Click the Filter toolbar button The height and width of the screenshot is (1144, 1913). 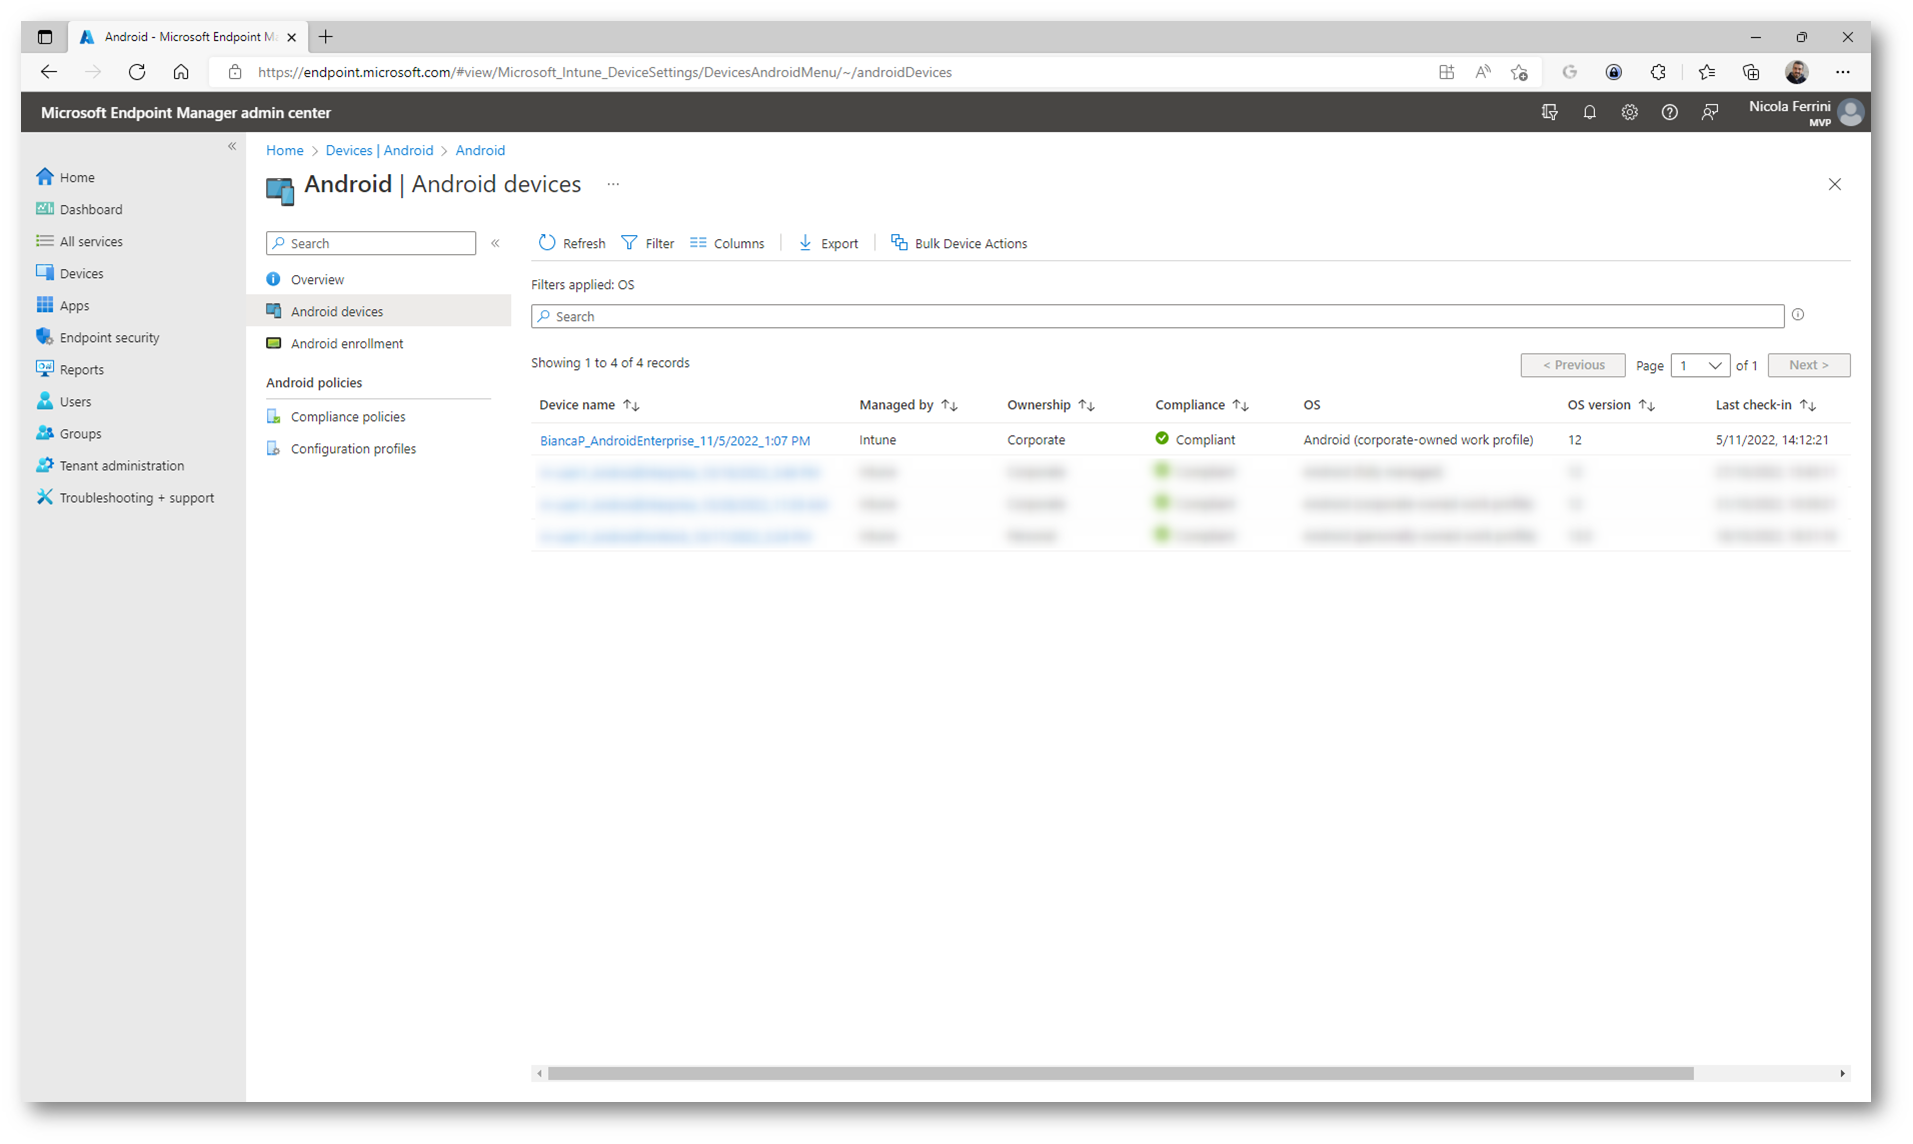pos(648,243)
